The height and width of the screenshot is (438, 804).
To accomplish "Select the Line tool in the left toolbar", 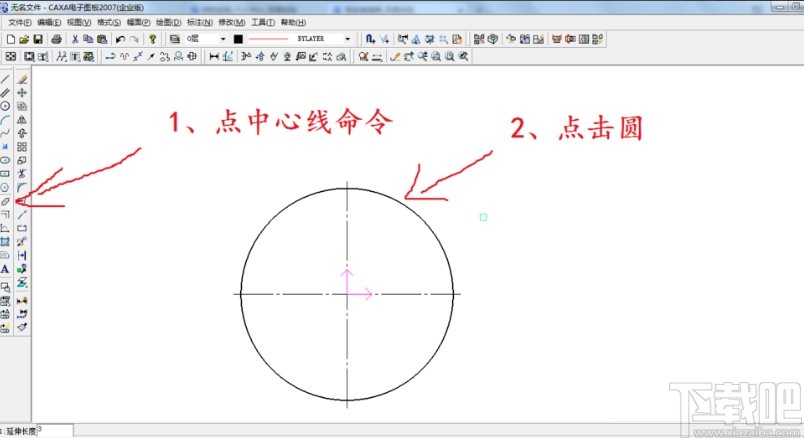I will (x=5, y=79).
